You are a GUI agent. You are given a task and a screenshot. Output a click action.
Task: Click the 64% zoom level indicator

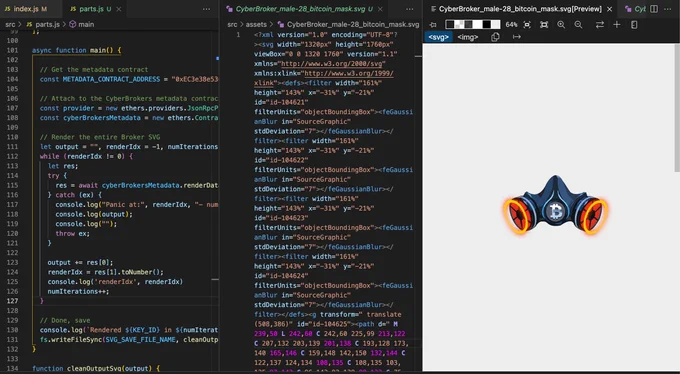pyautogui.click(x=511, y=25)
